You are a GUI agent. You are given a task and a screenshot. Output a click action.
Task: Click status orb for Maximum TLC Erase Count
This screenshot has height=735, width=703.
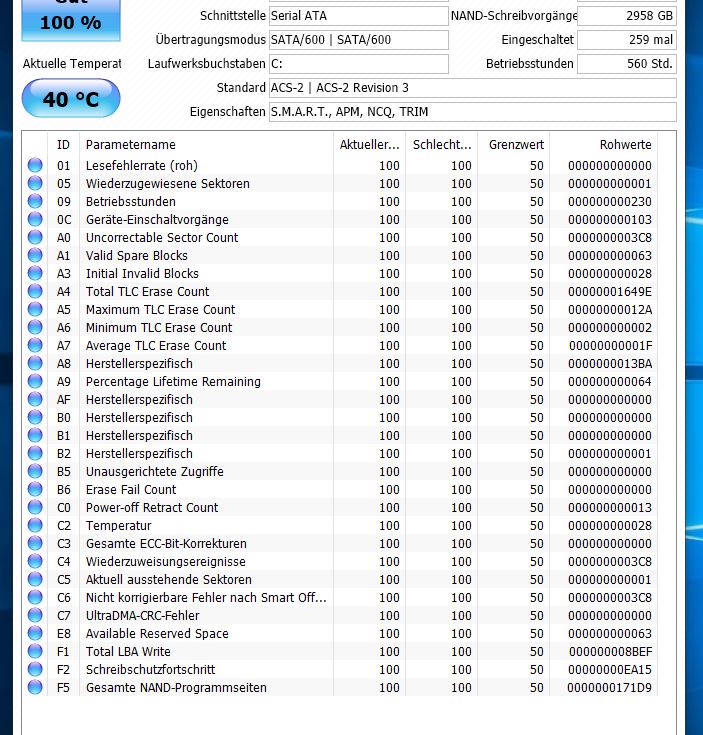pyautogui.click(x=35, y=309)
